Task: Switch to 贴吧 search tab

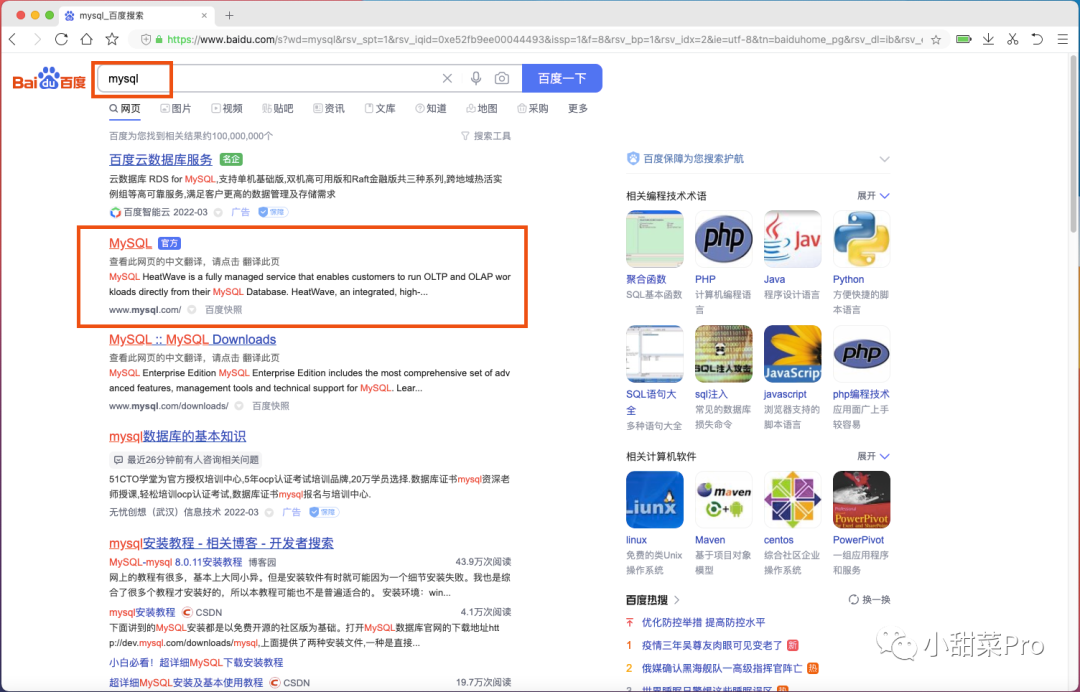Action: [278, 108]
